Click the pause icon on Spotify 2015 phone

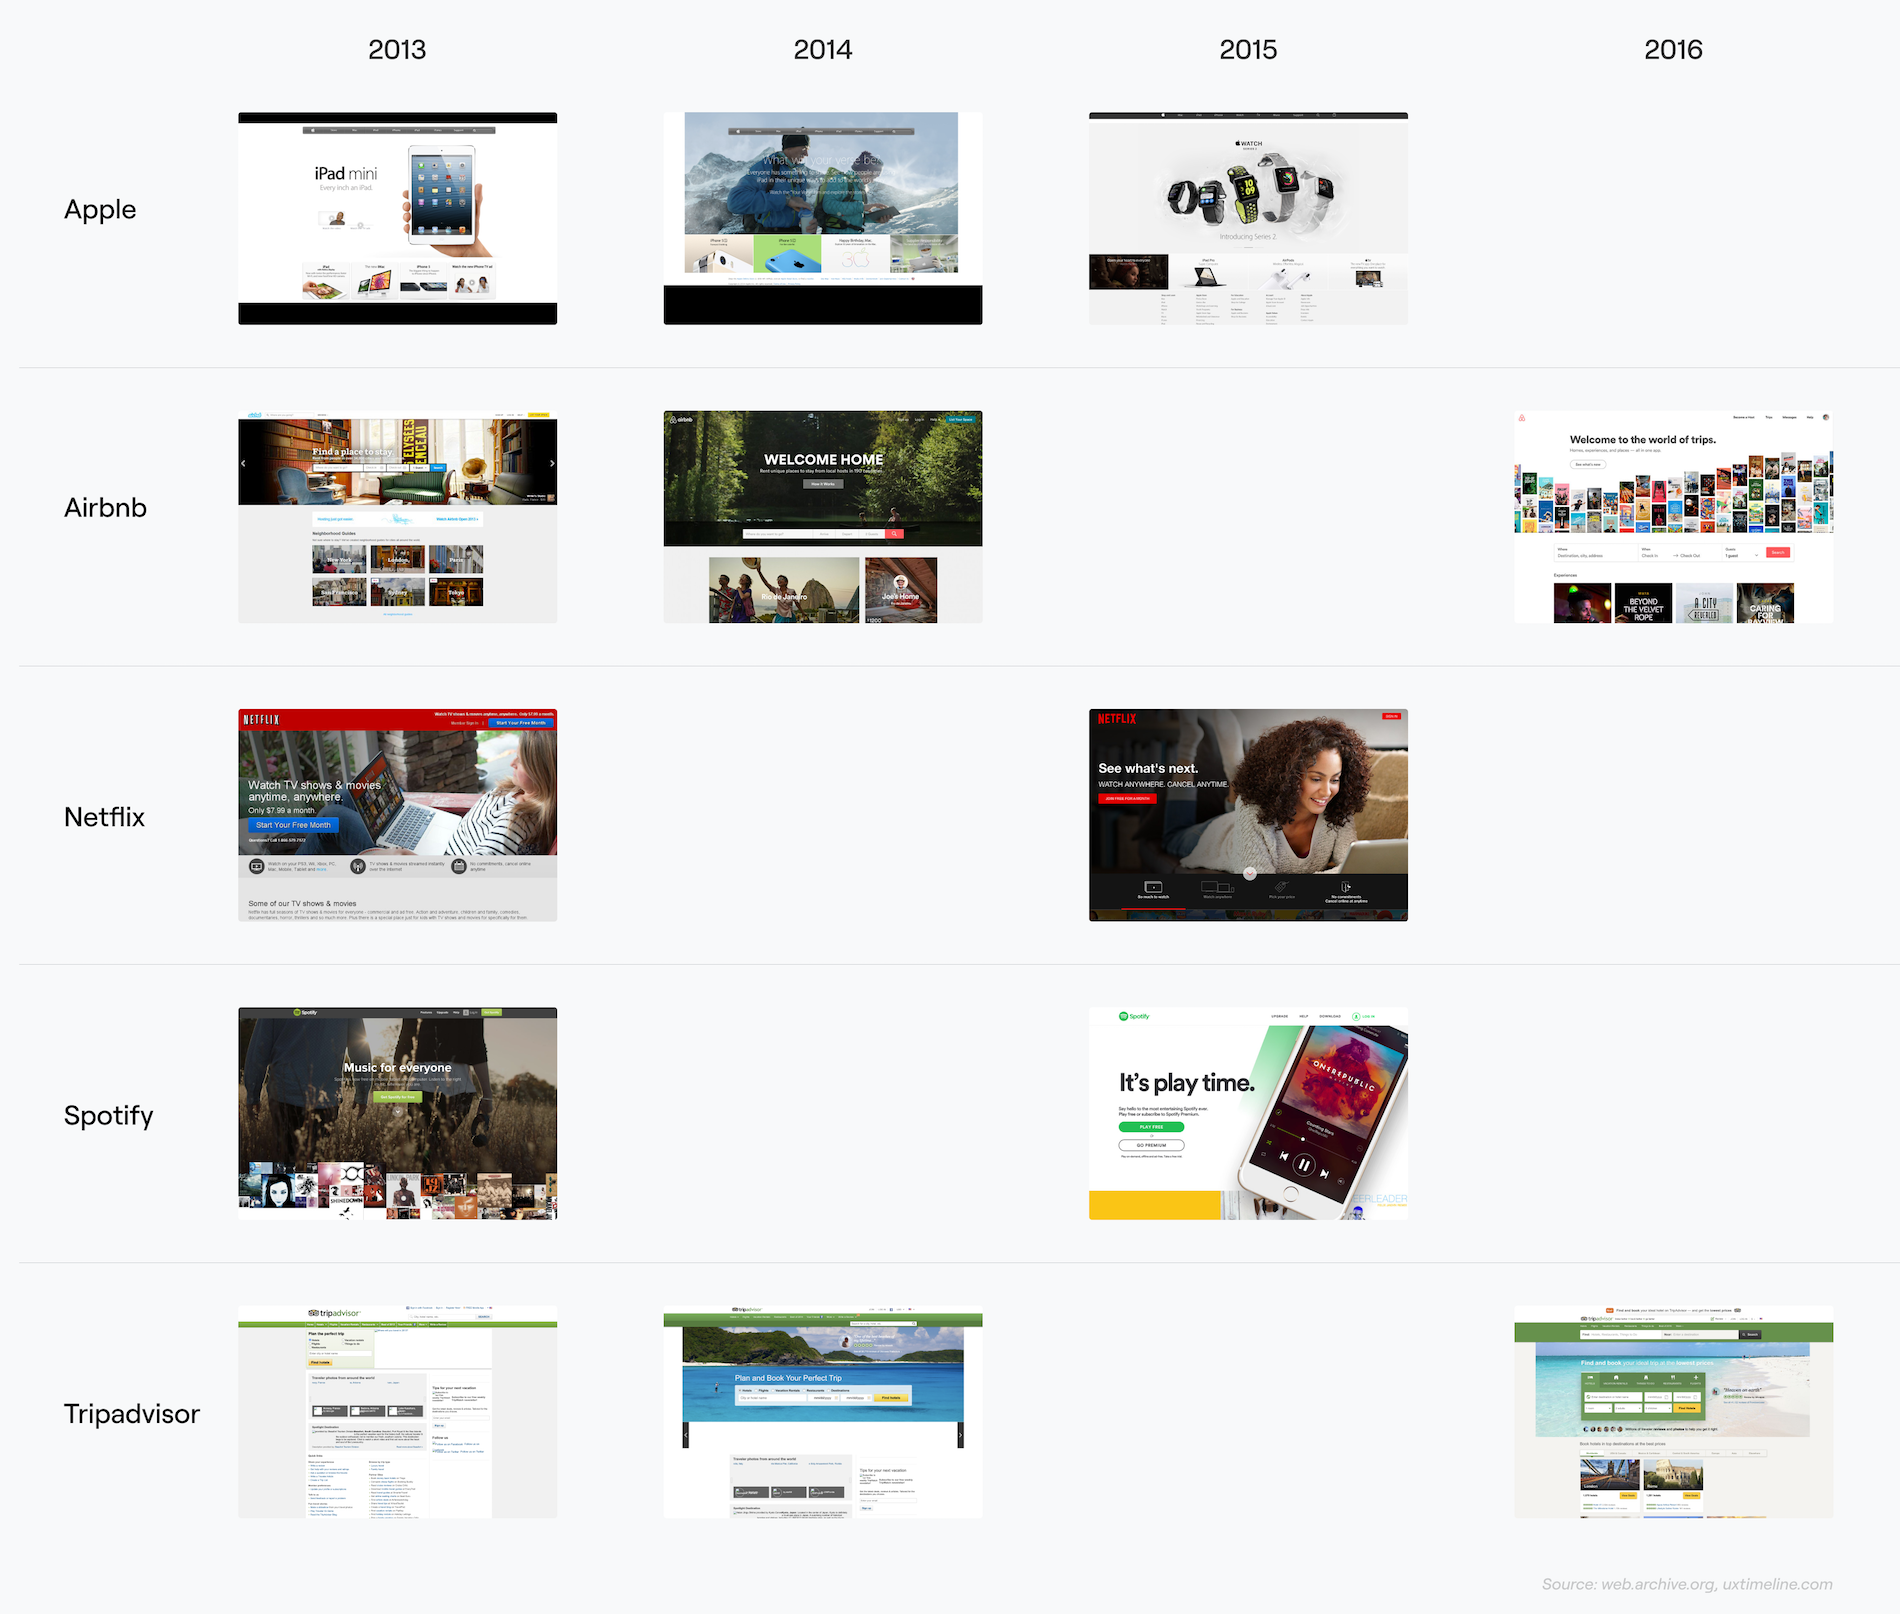pos(1303,1164)
